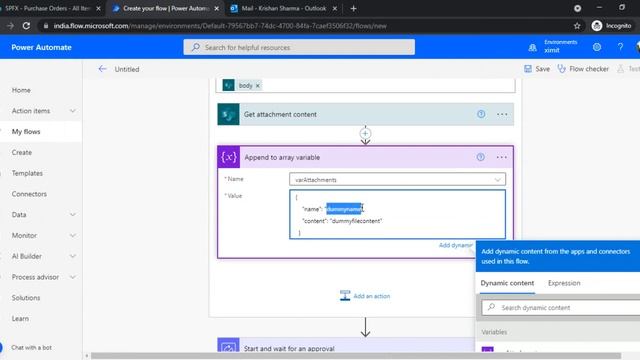Expand the AI Builder section chevron
This screenshot has height=360, width=640.
73,256
